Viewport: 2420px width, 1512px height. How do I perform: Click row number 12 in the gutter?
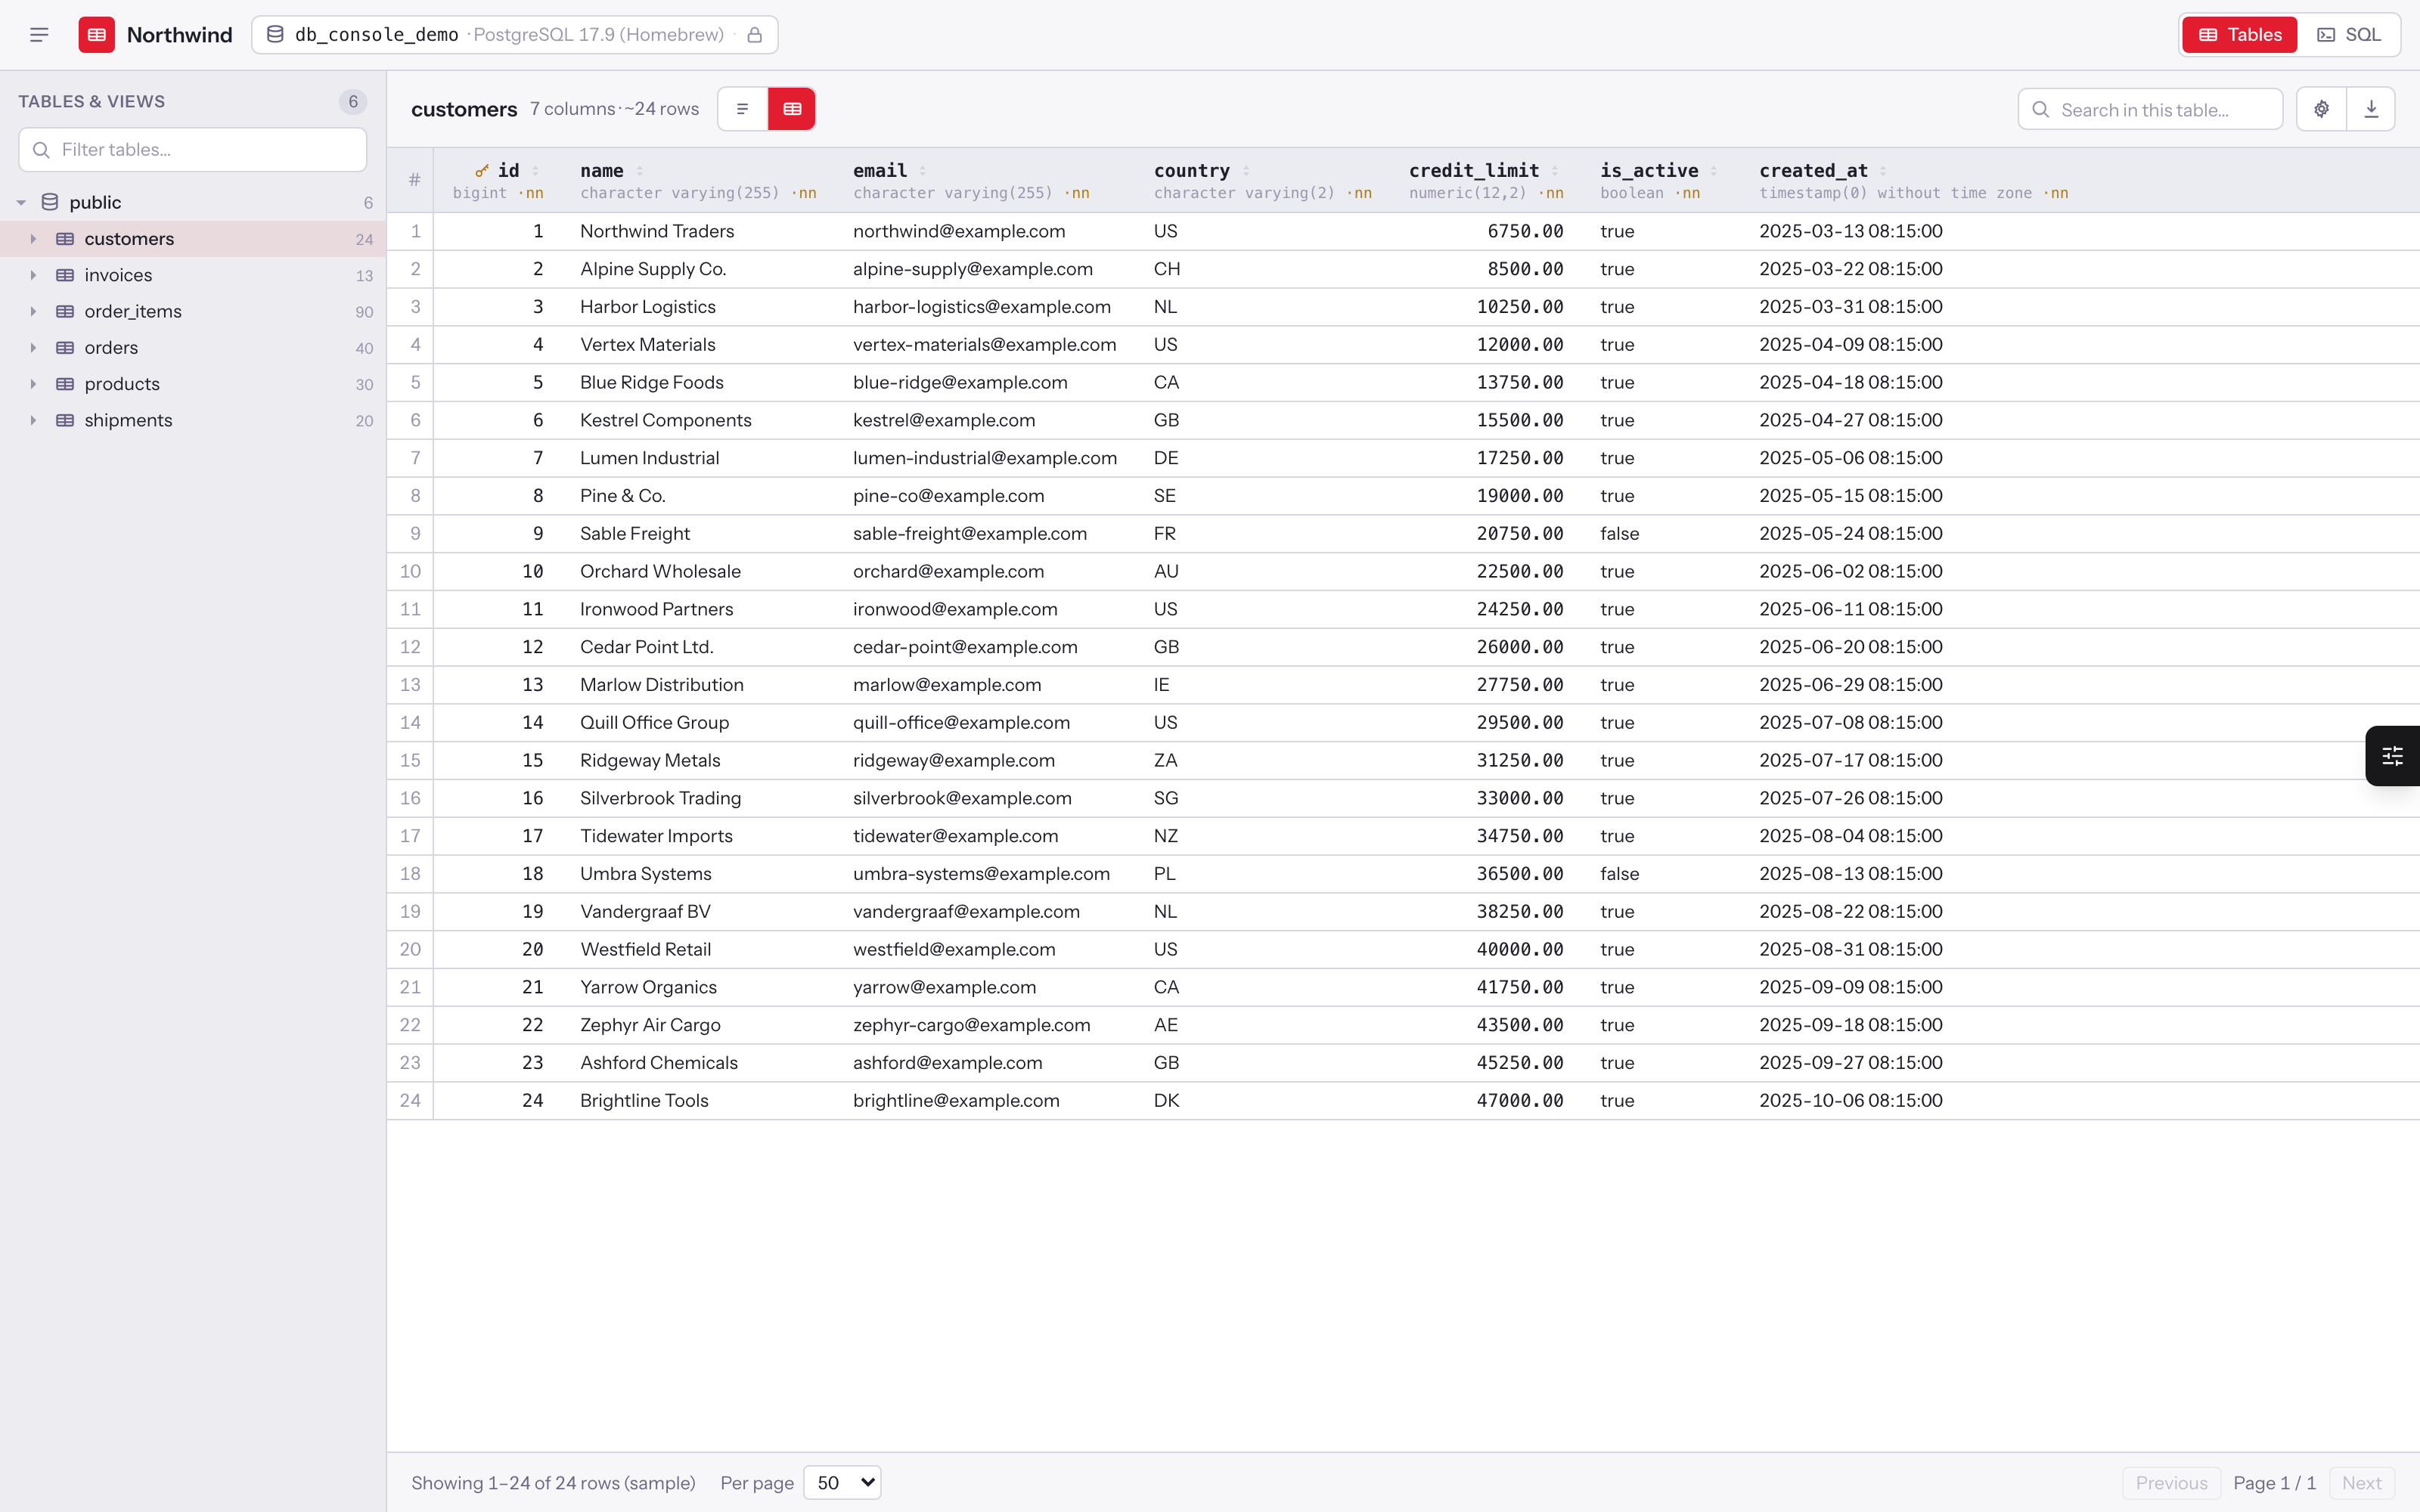[410, 647]
